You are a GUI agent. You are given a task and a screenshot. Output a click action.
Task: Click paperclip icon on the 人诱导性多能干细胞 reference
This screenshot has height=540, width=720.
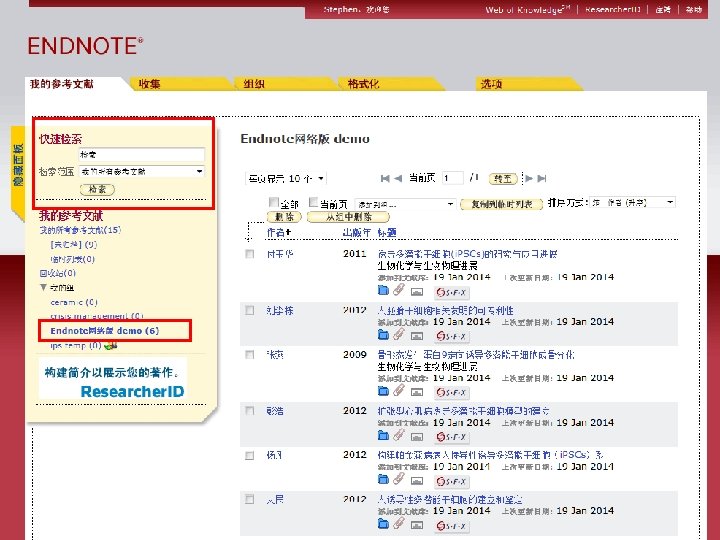click(399, 523)
